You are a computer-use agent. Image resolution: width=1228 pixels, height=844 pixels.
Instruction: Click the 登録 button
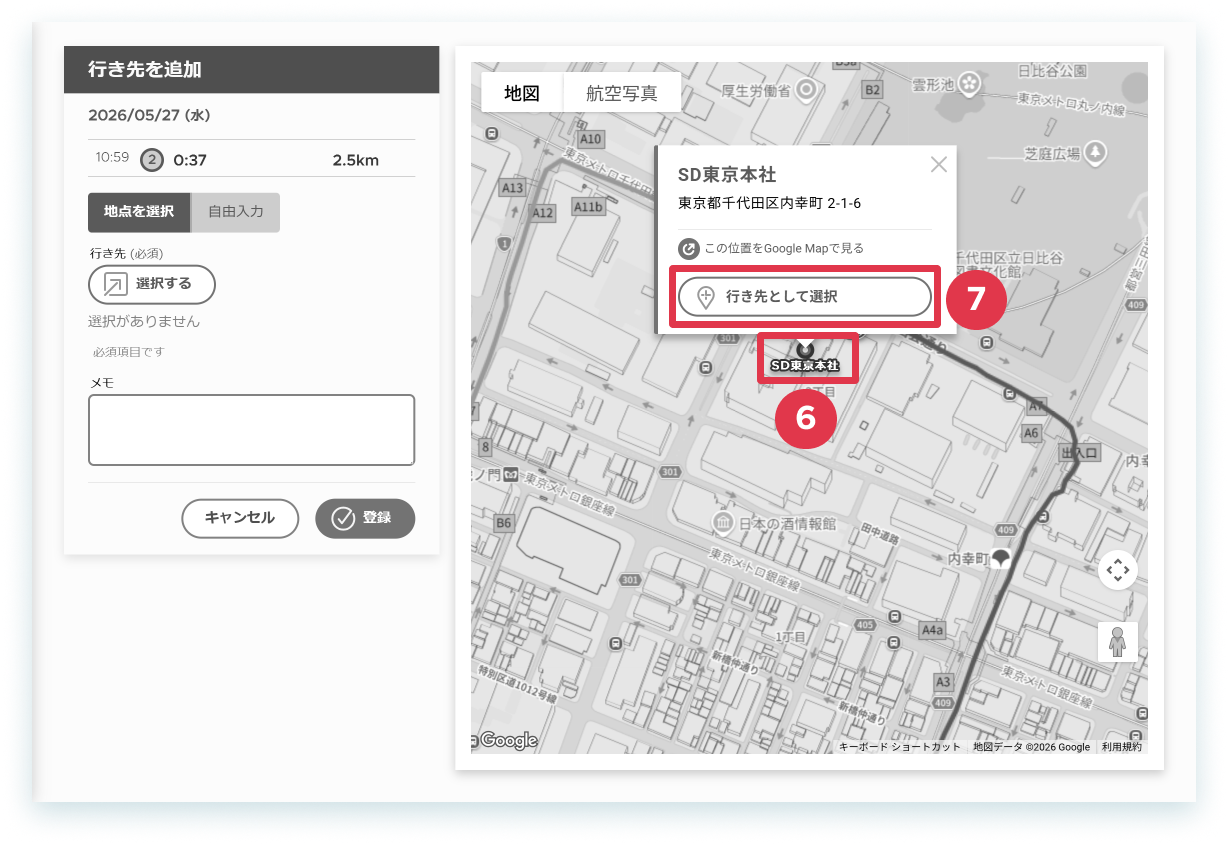[x=365, y=518]
